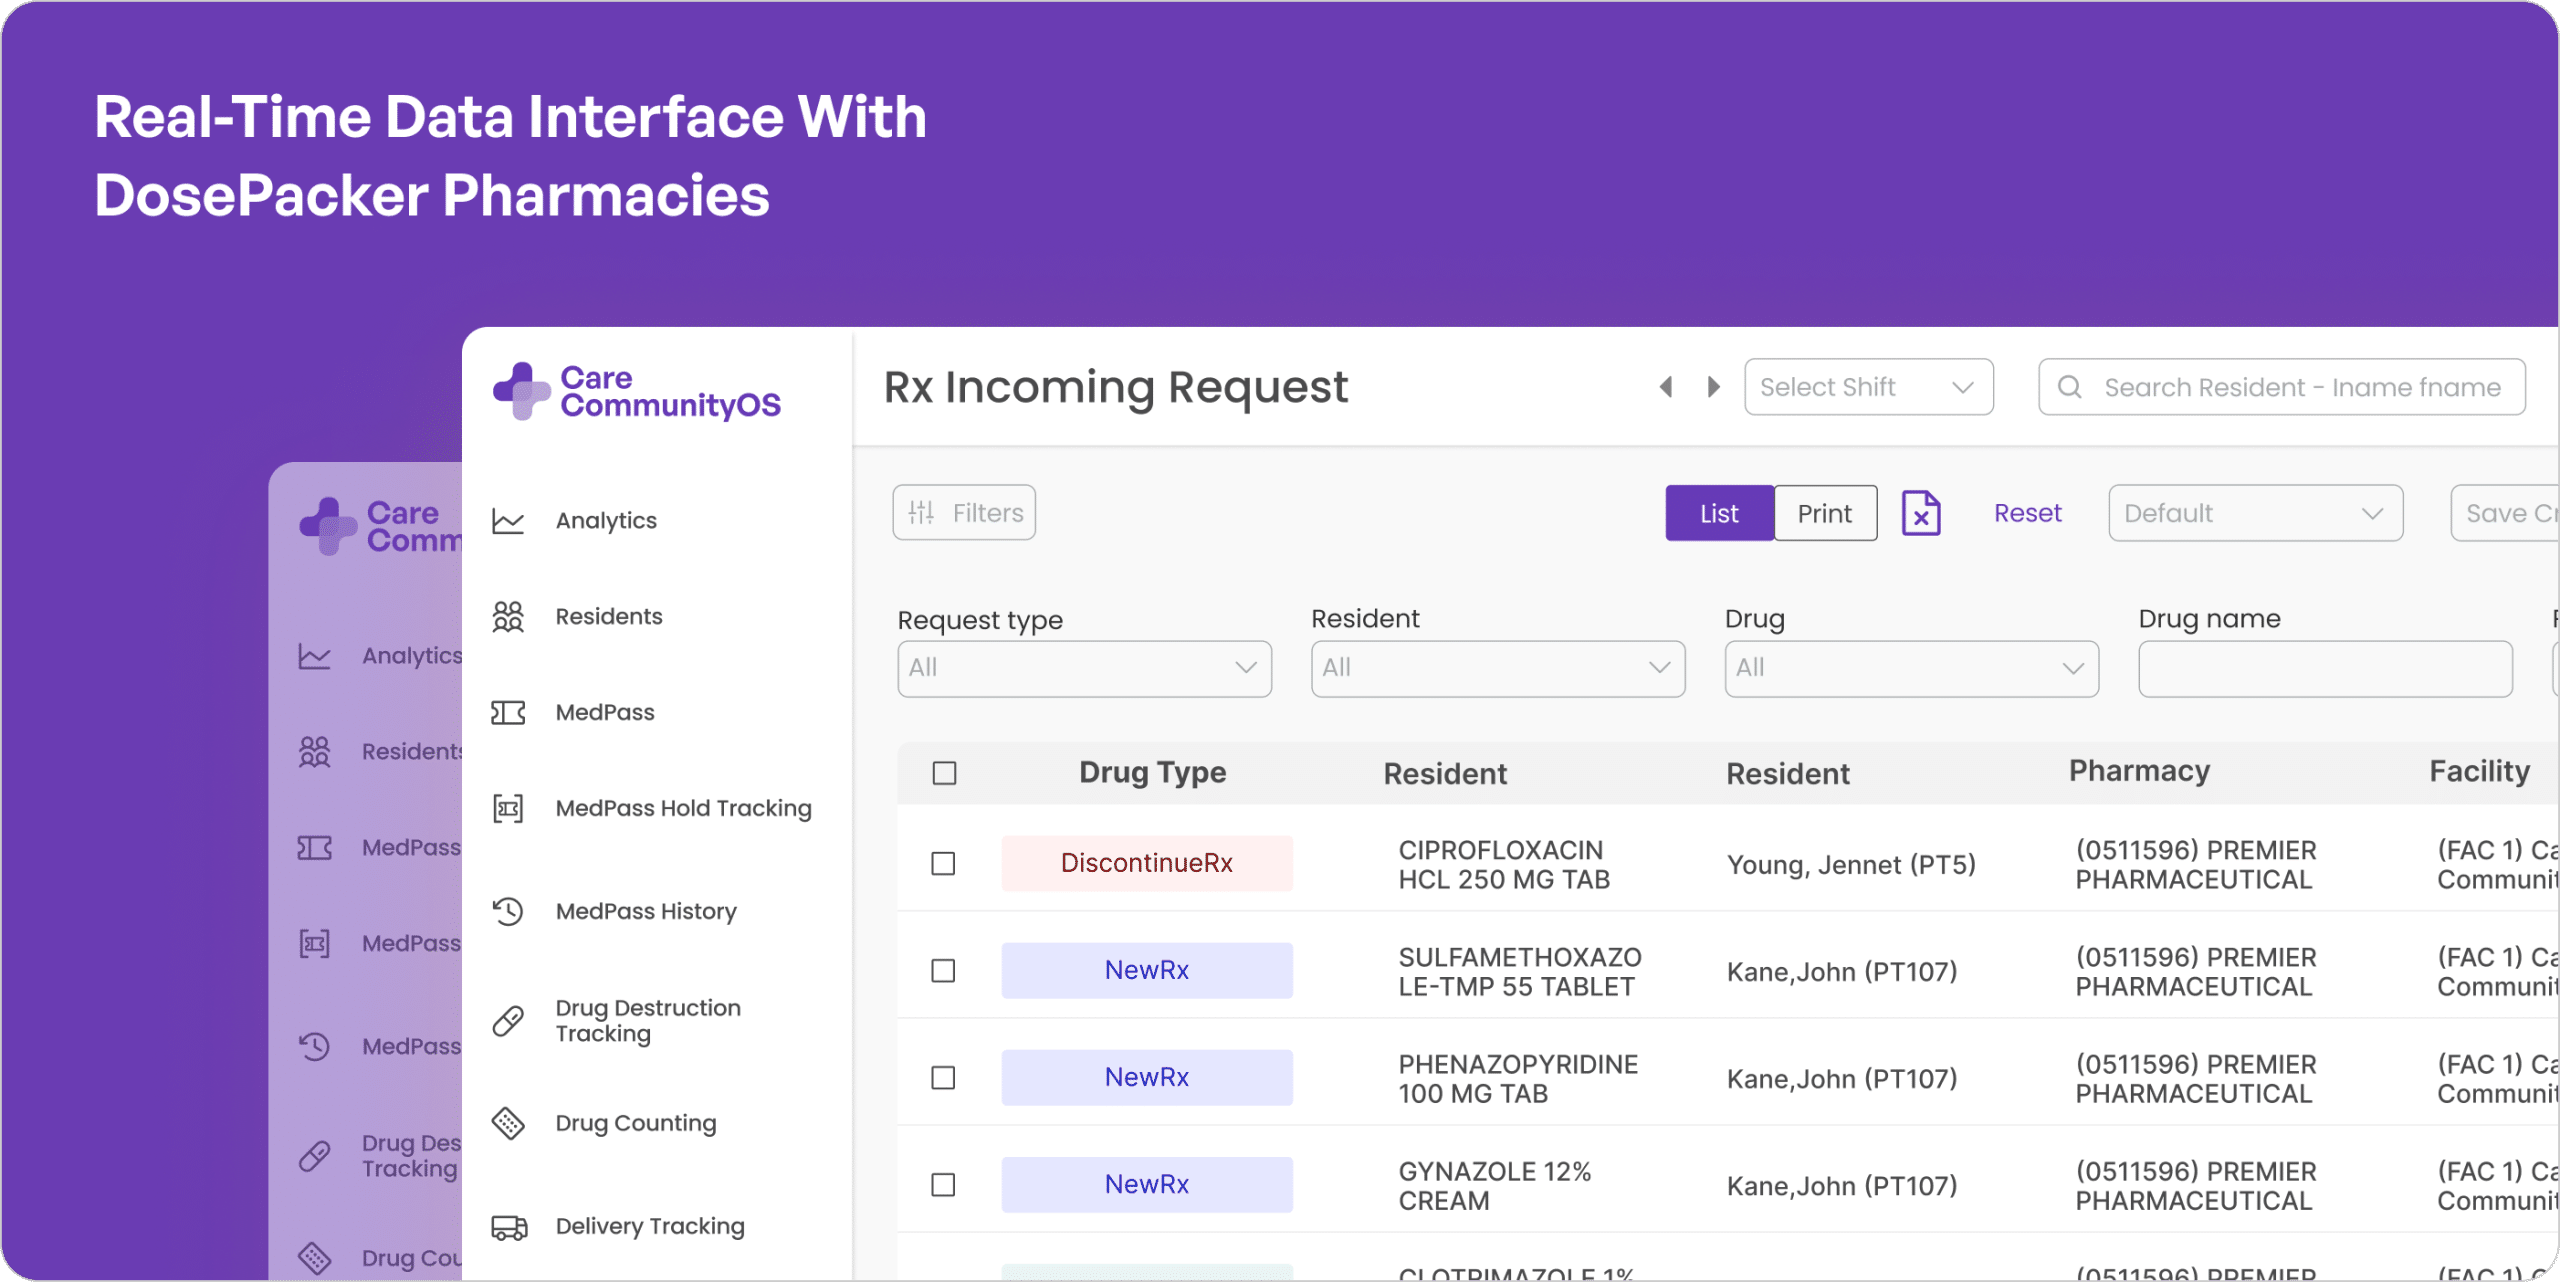Click the Drug name text field
Image resolution: width=2560 pixels, height=1282 pixels.
(2325, 668)
